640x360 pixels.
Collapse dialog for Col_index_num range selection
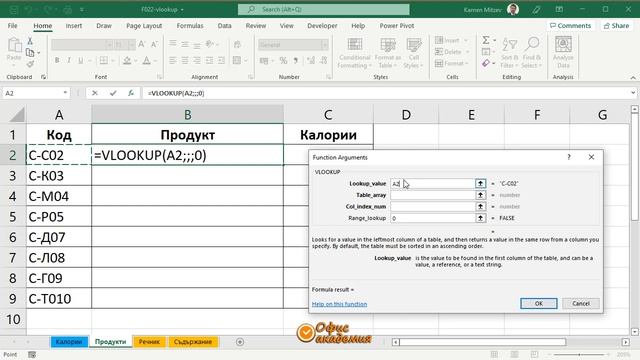(480, 207)
